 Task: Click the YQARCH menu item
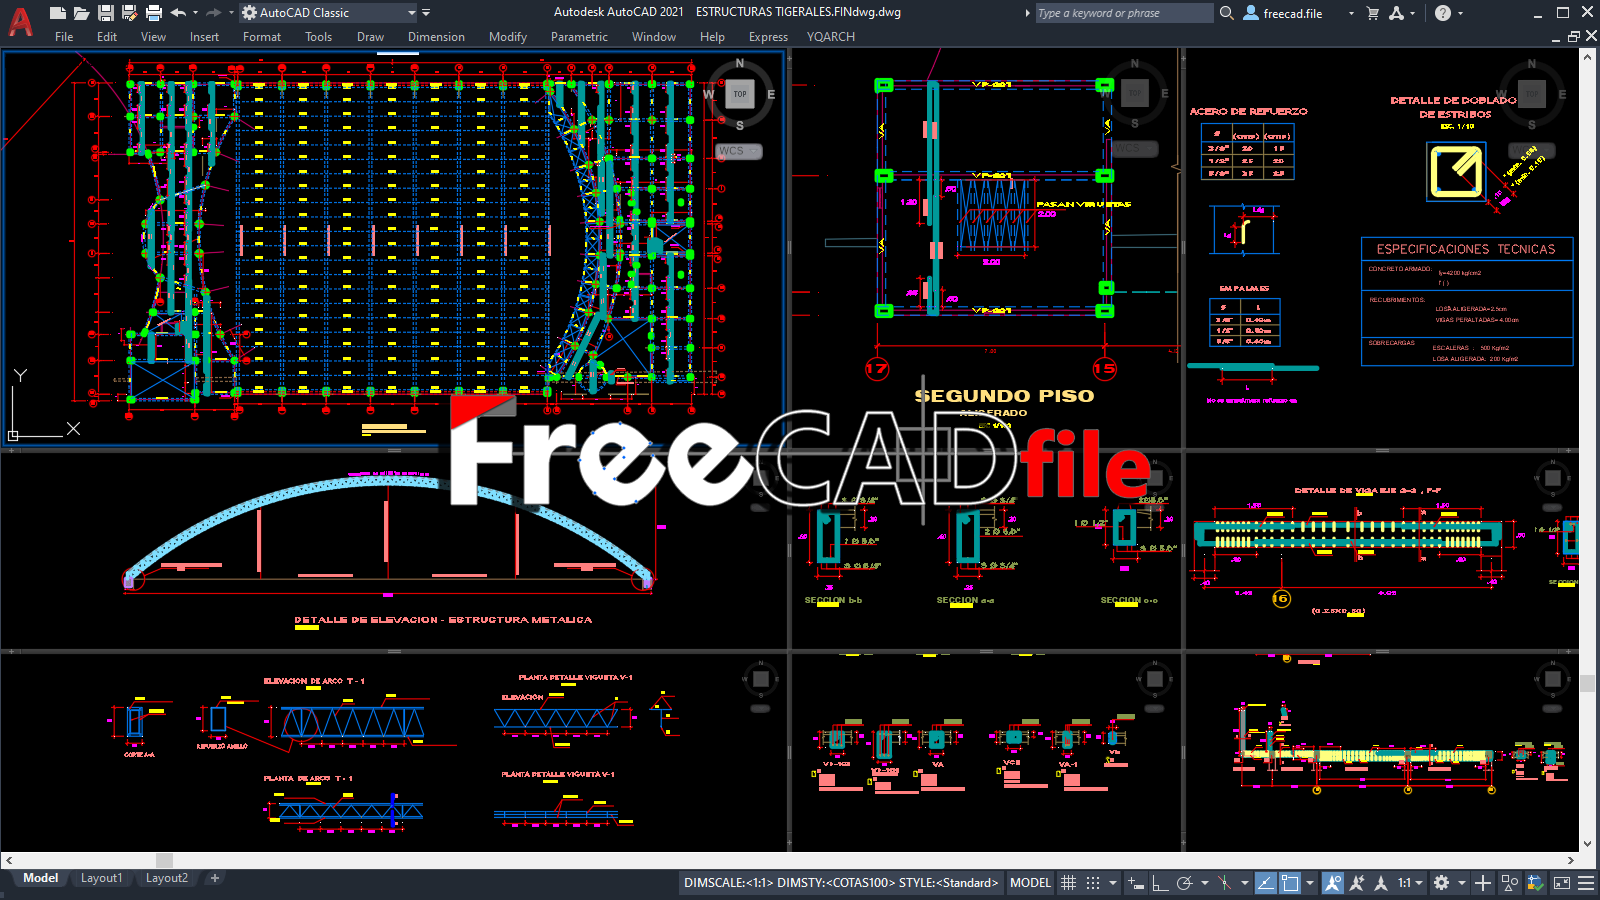coord(831,37)
